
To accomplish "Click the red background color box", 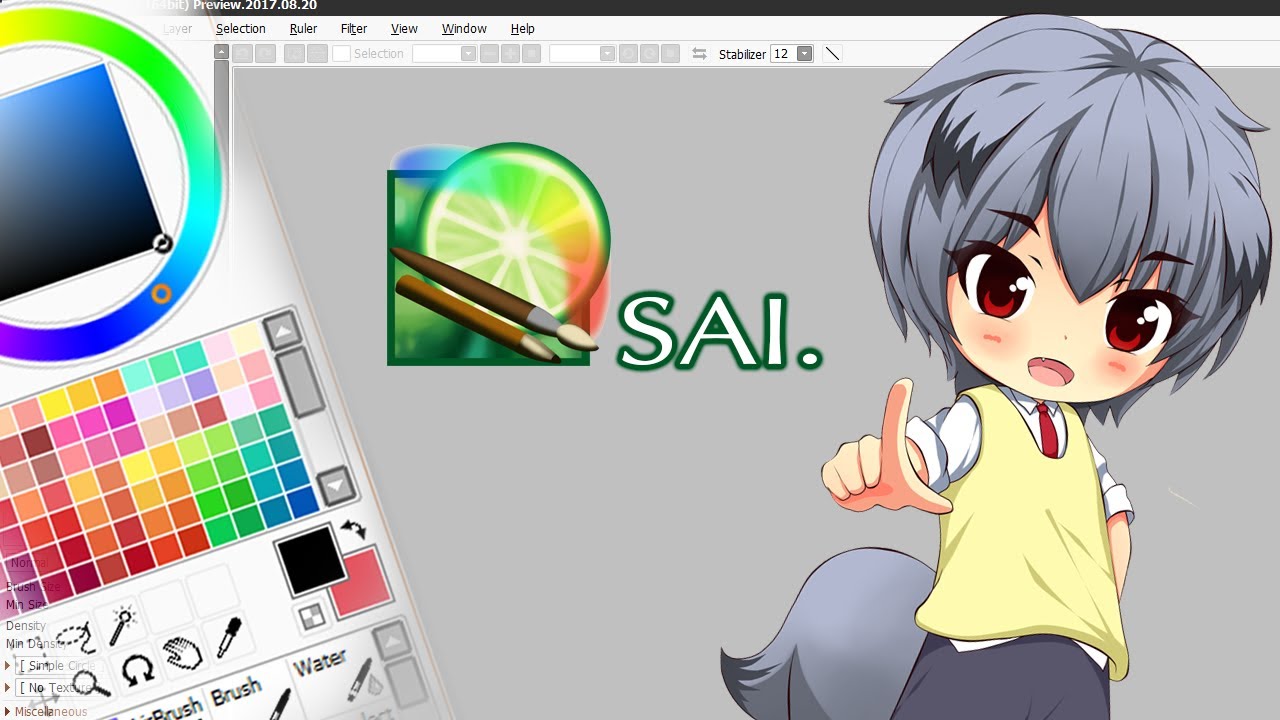I will [362, 582].
